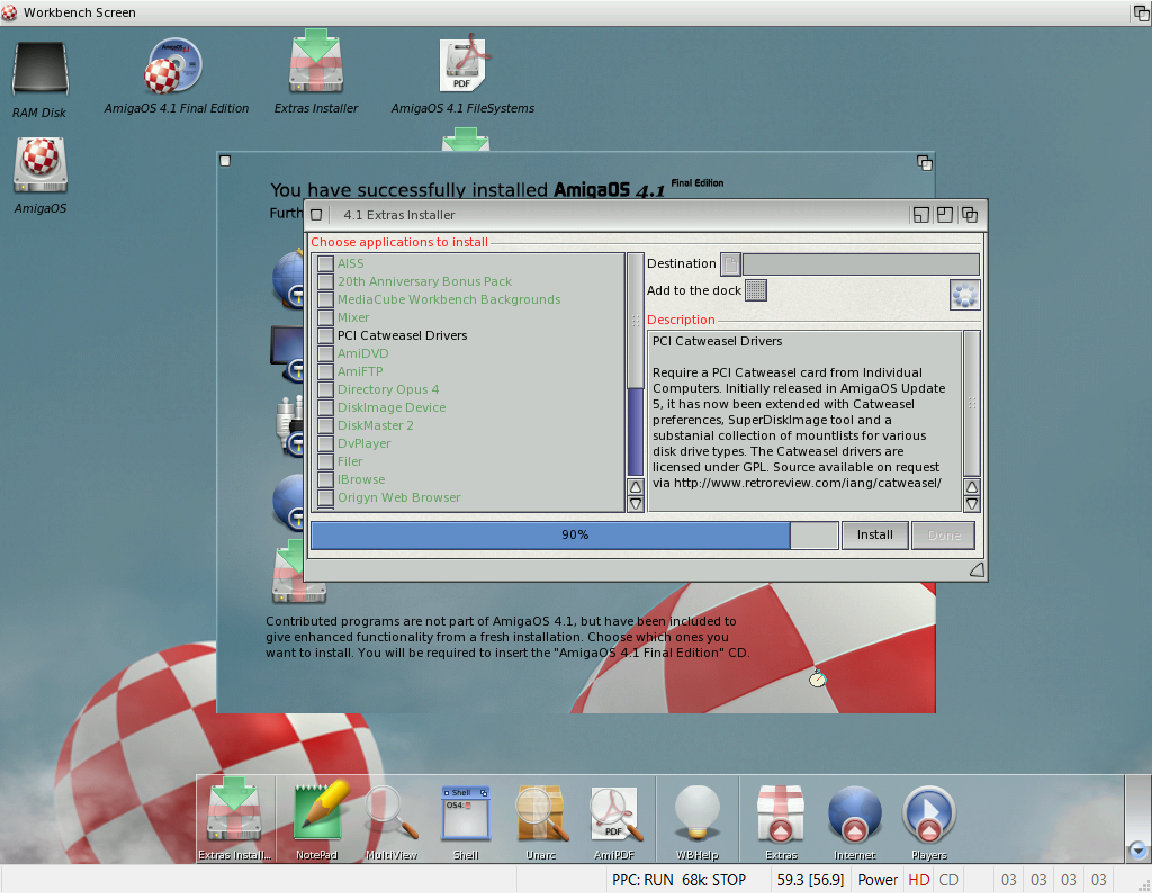Click the Description pane scrollbar

(971, 403)
